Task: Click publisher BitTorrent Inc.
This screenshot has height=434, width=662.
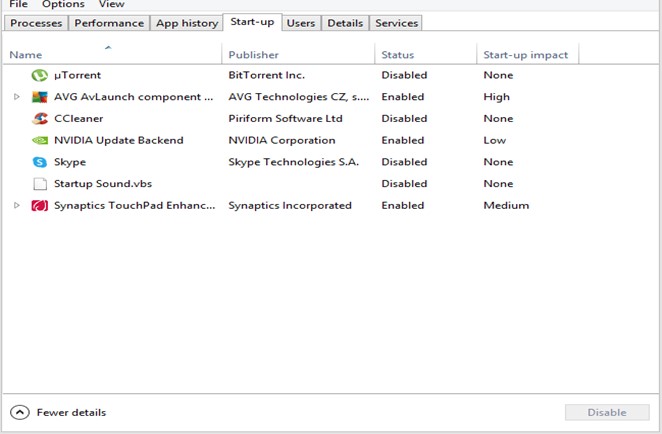Action: click(266, 75)
